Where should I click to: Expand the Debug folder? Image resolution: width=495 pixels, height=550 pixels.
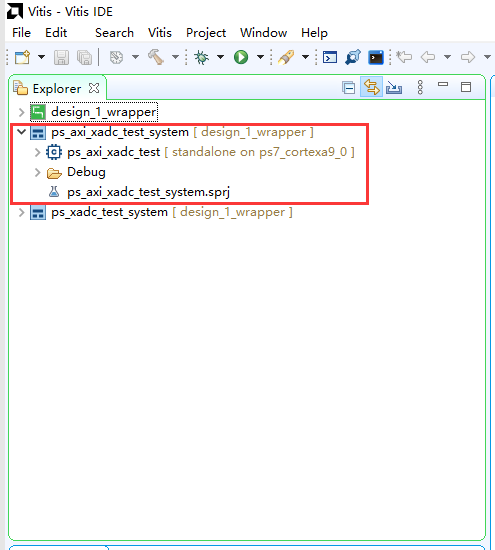click(38, 172)
